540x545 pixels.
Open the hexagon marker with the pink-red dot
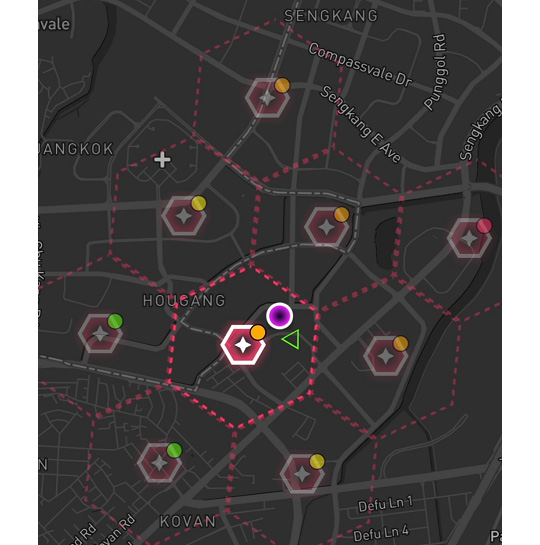click(469, 238)
